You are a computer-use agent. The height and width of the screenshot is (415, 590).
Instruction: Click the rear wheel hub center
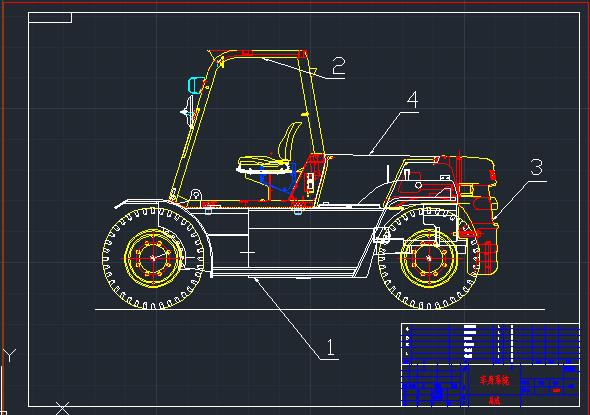click(429, 258)
